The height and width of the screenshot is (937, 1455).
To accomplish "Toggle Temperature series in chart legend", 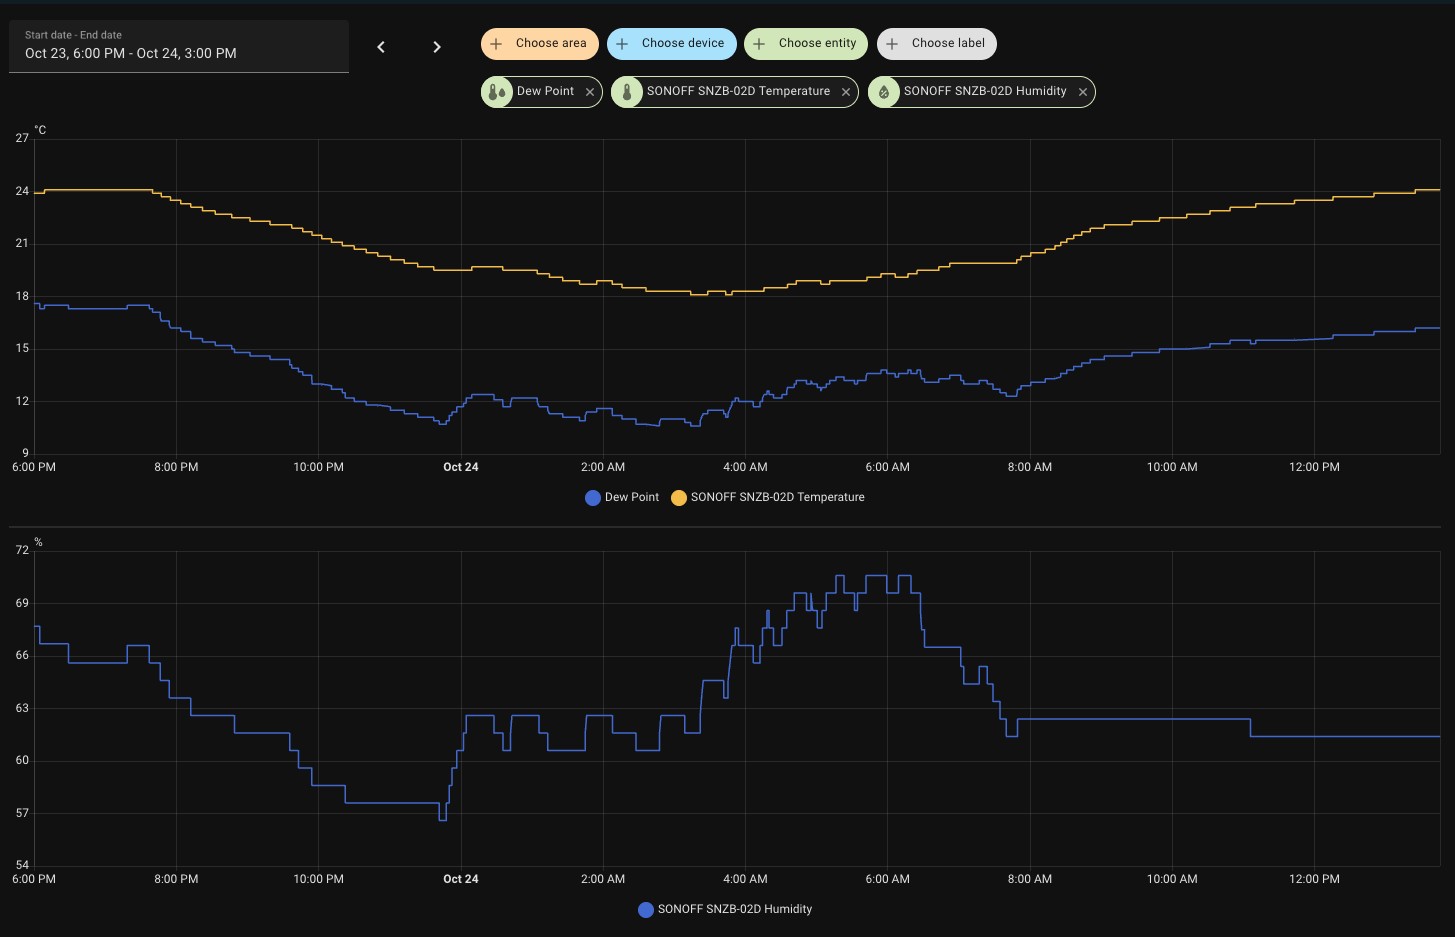I will (777, 497).
